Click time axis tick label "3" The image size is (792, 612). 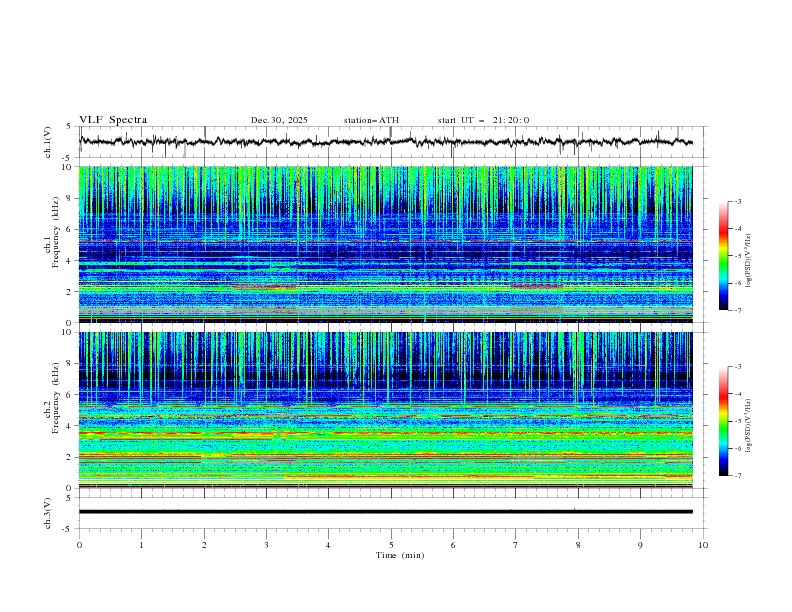[266, 545]
